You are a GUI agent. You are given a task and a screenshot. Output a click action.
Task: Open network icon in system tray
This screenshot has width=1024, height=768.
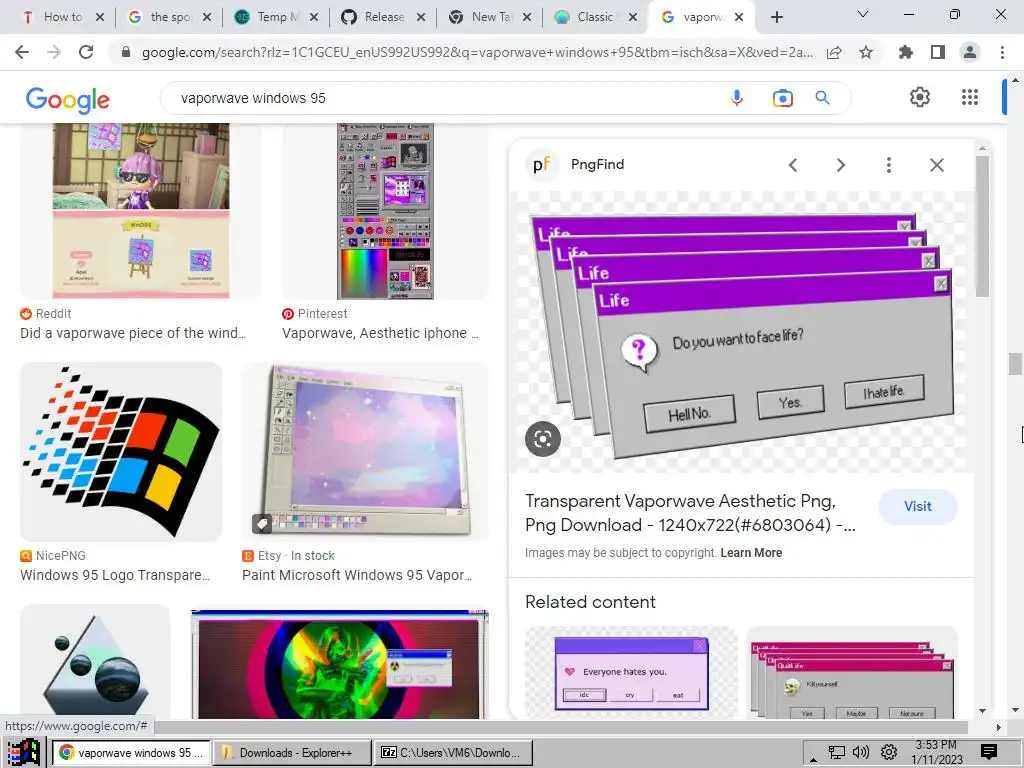point(837,752)
